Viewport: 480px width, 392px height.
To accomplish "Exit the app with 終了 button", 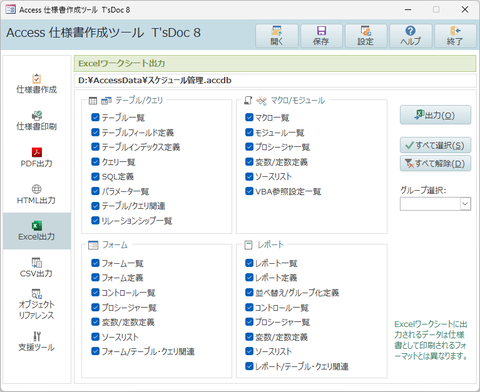I will coord(455,36).
